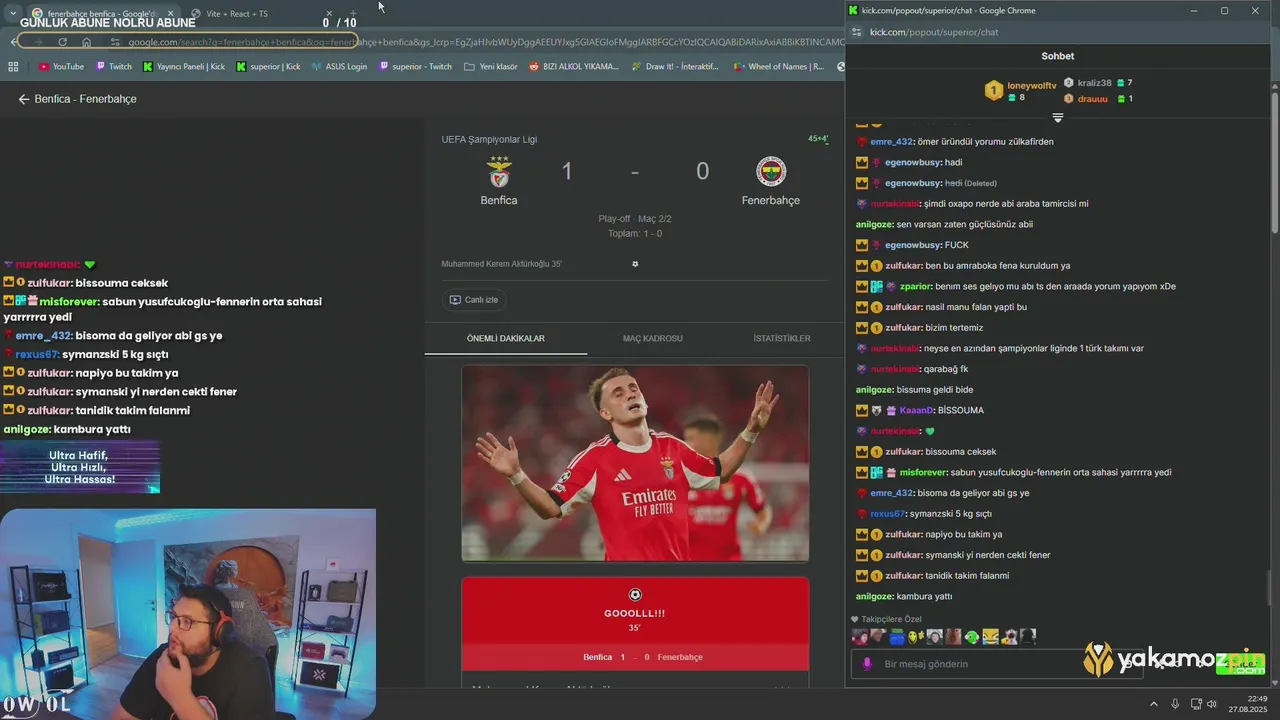Screen dimensions: 1280x720
Task: Insert the green parrot emote in chat
Action: pyautogui.click(x=972, y=637)
